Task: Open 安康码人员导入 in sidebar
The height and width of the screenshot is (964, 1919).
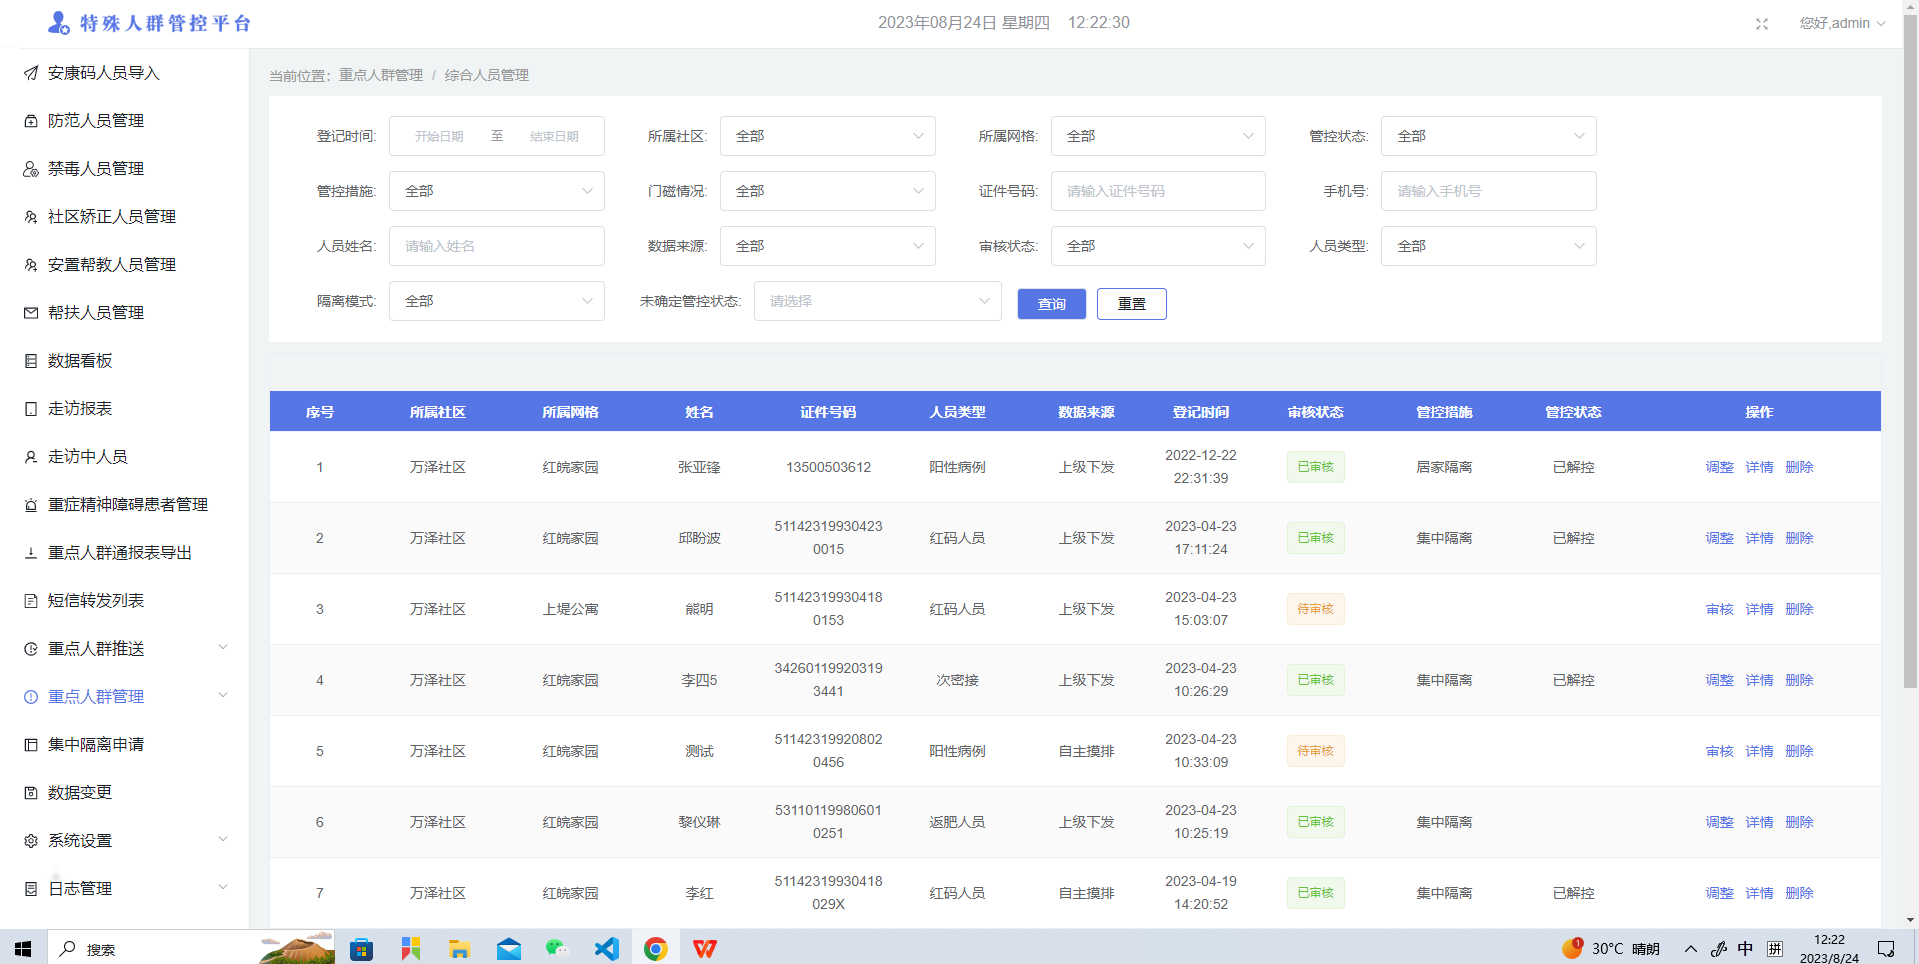Action: (x=103, y=73)
